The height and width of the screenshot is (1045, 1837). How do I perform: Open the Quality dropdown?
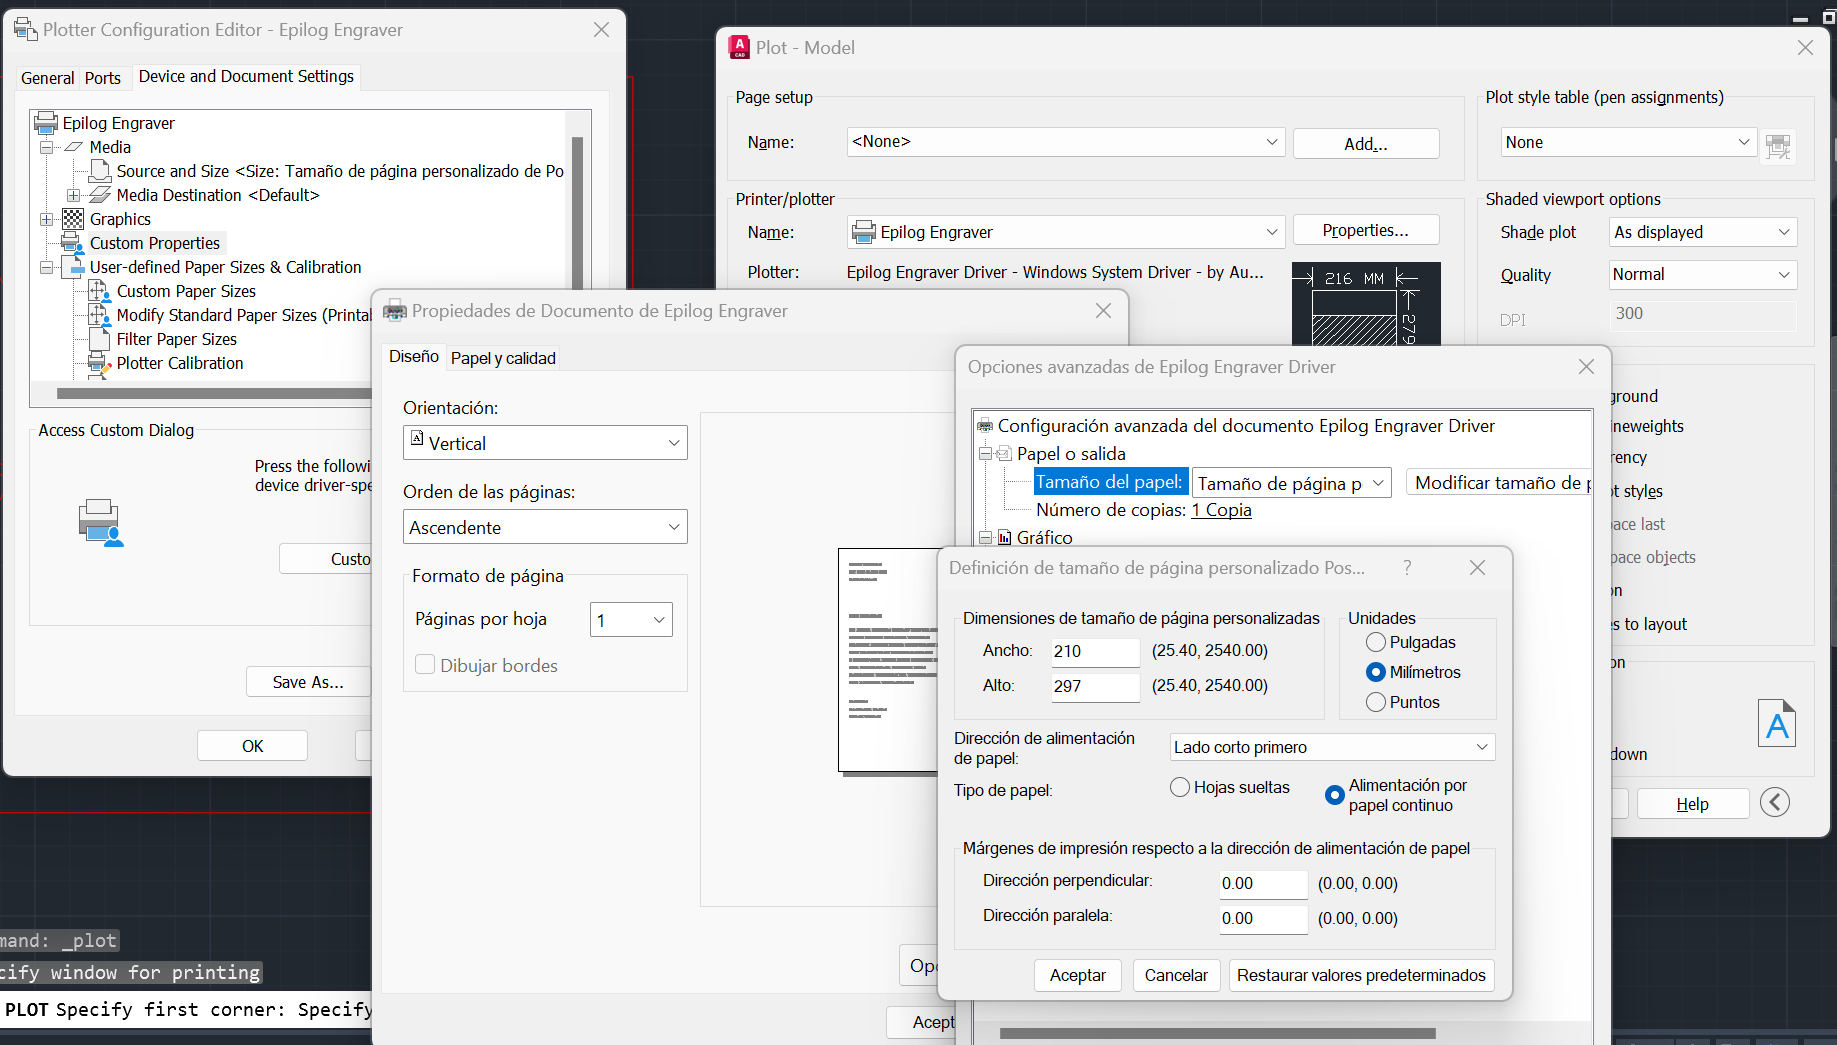[x=1703, y=274]
